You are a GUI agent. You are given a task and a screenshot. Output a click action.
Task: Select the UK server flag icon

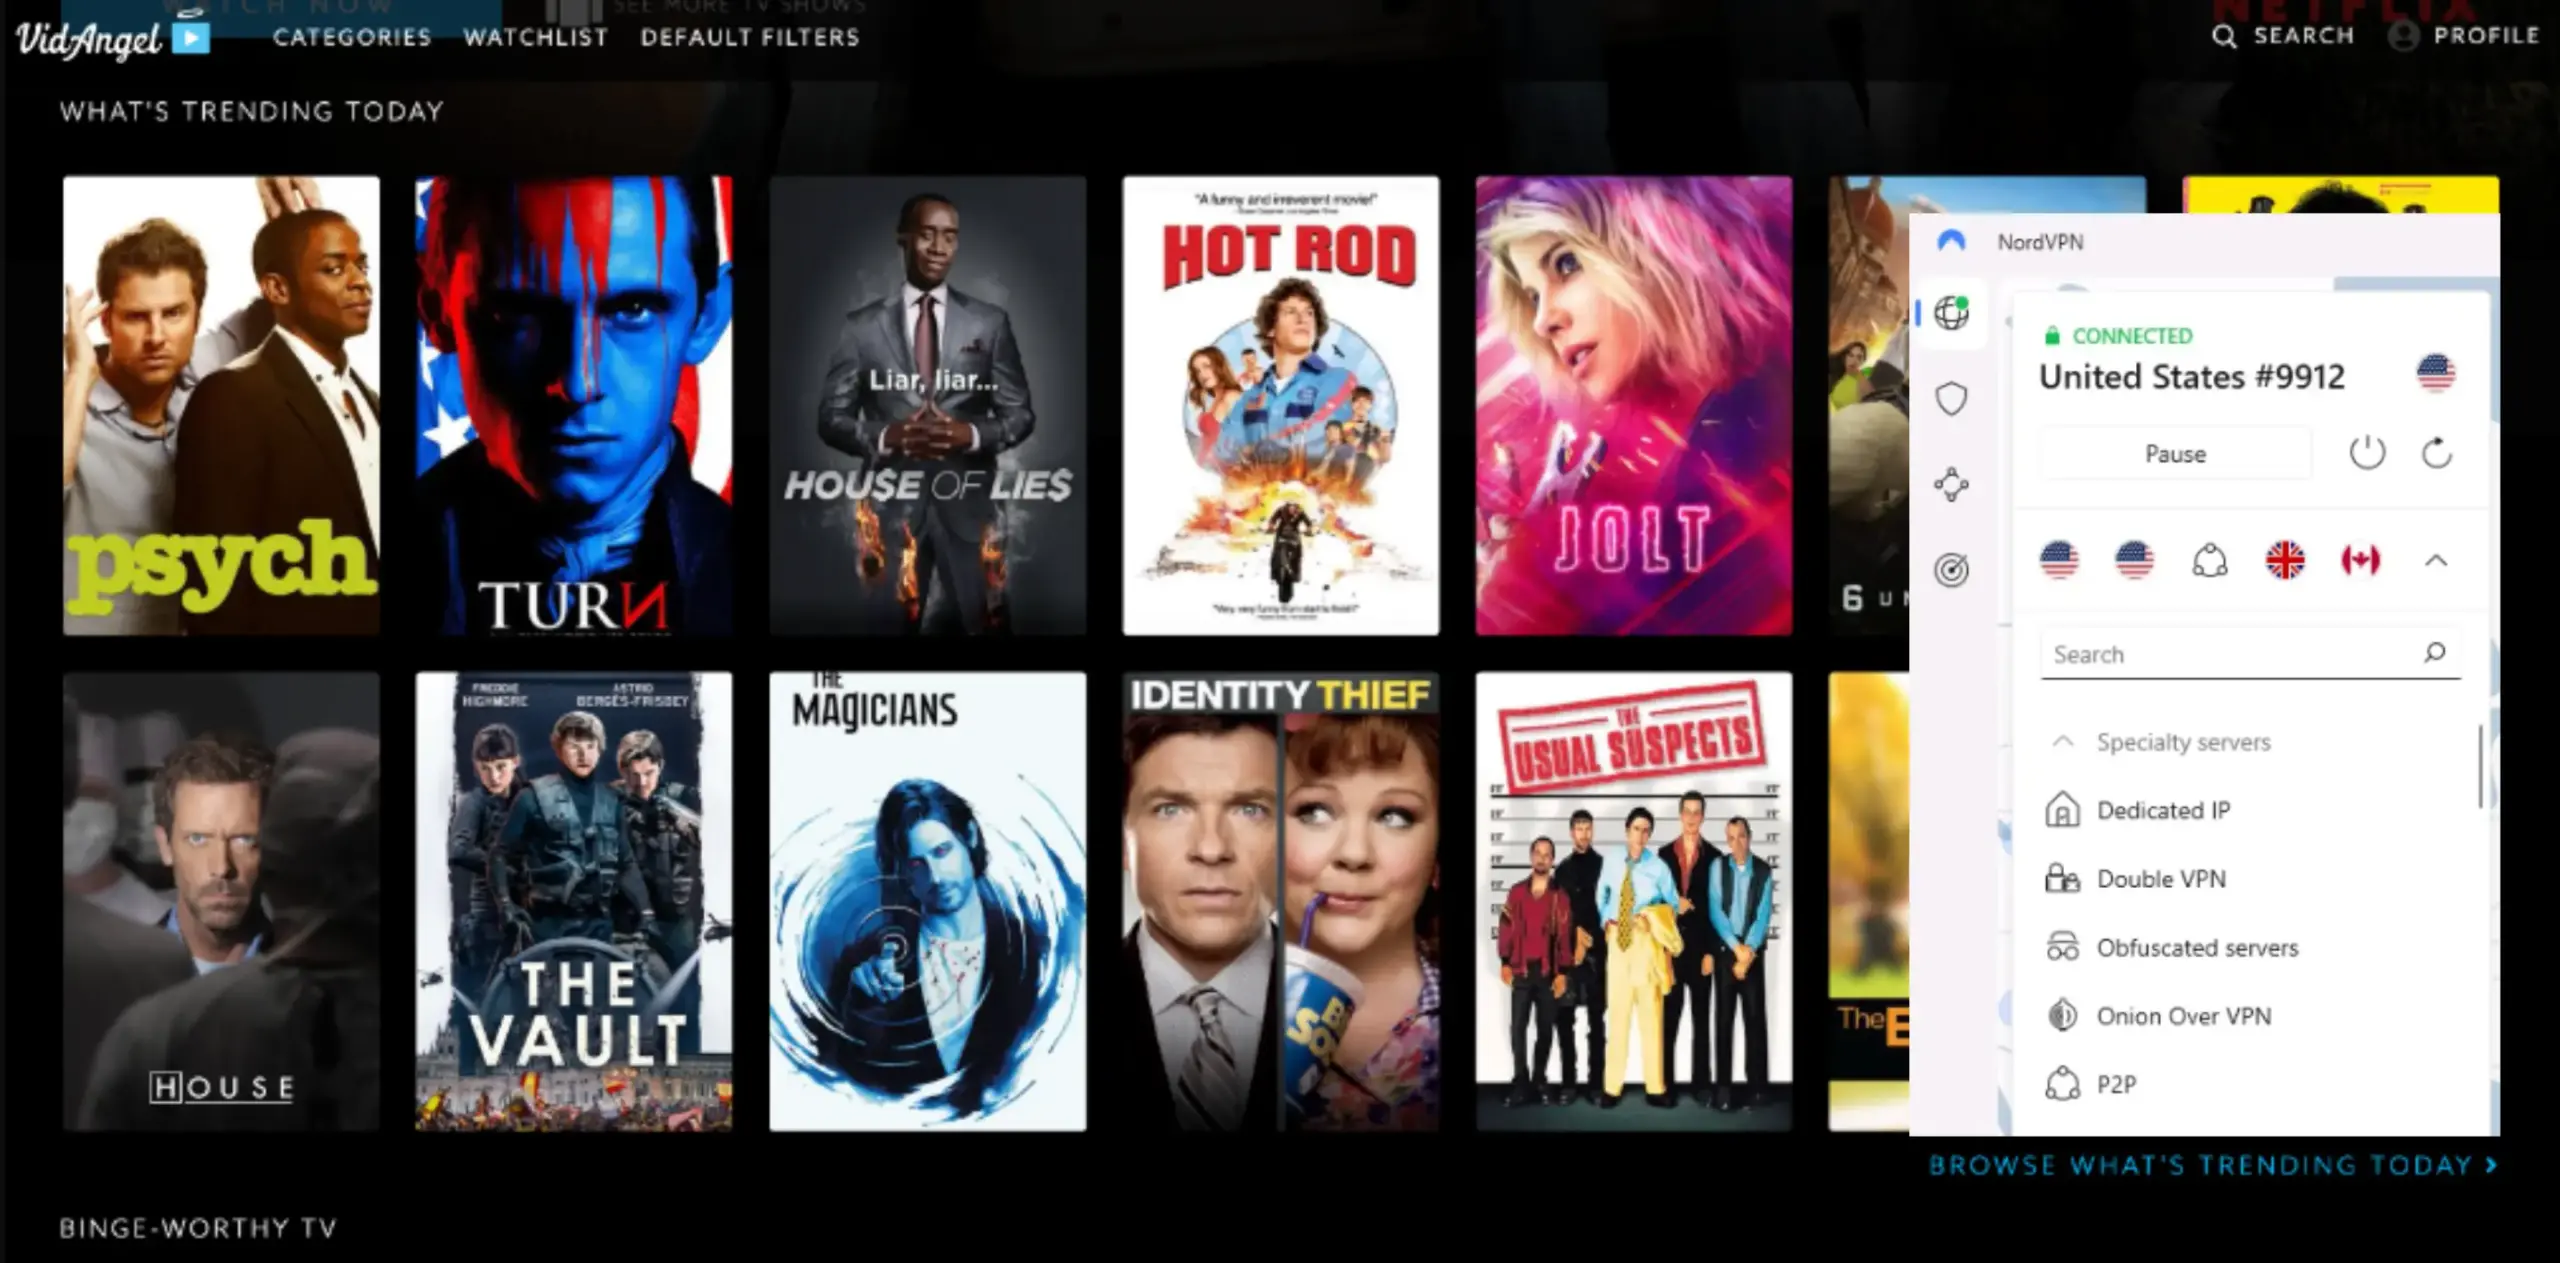pos(2282,560)
